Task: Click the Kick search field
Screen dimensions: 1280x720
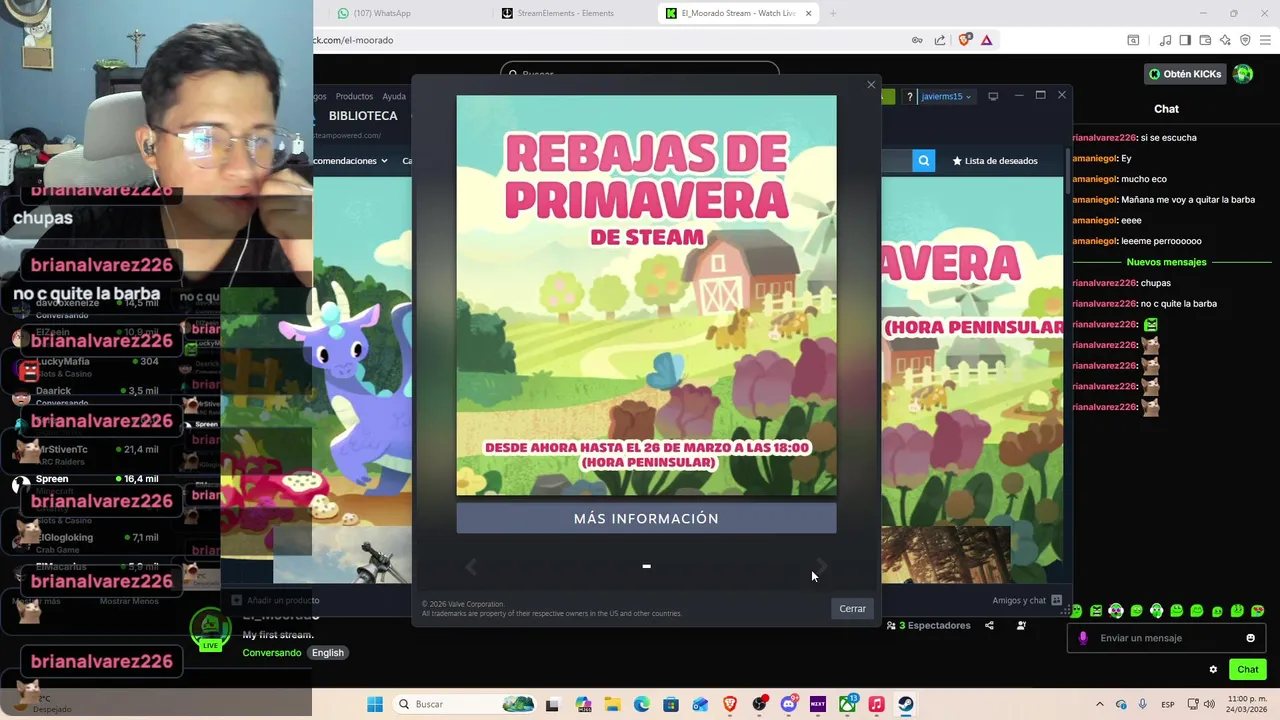Action: click(640, 72)
